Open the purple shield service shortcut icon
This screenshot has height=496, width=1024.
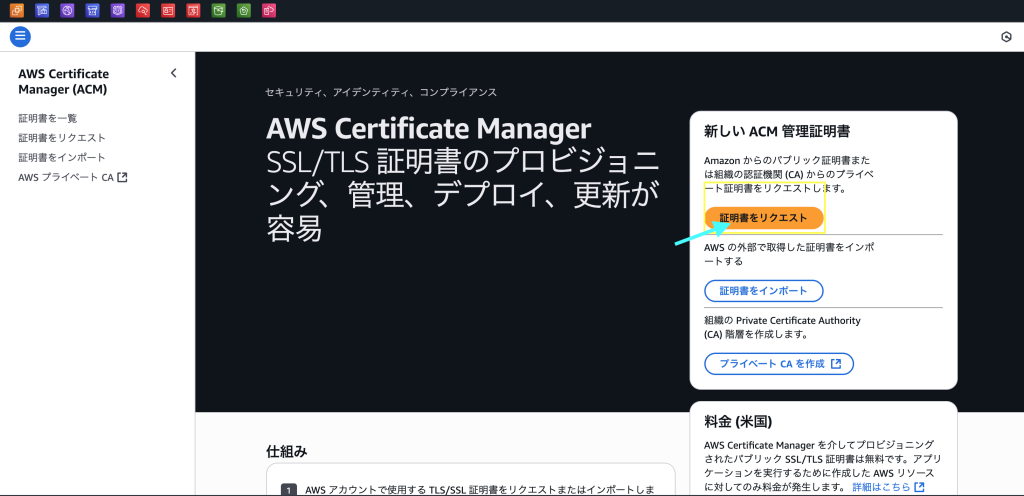click(x=118, y=10)
